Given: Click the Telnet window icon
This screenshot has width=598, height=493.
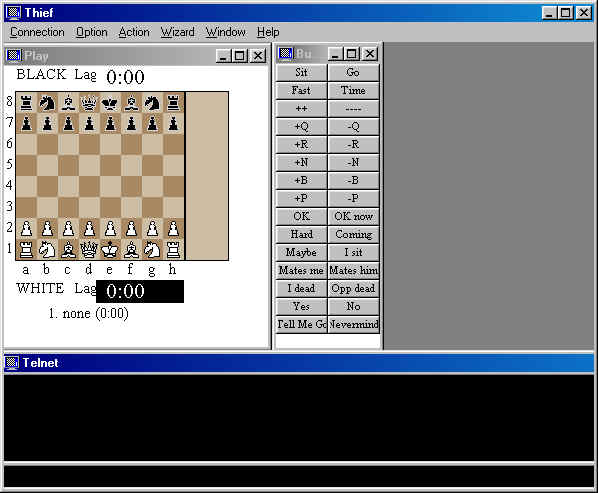Looking at the screenshot, I should click(x=11, y=363).
